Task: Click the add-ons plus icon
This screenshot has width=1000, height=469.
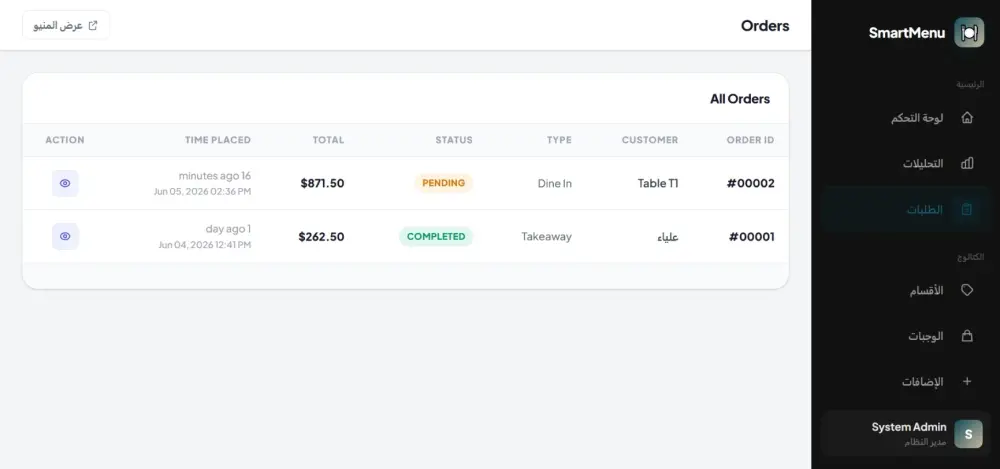Action: click(967, 382)
